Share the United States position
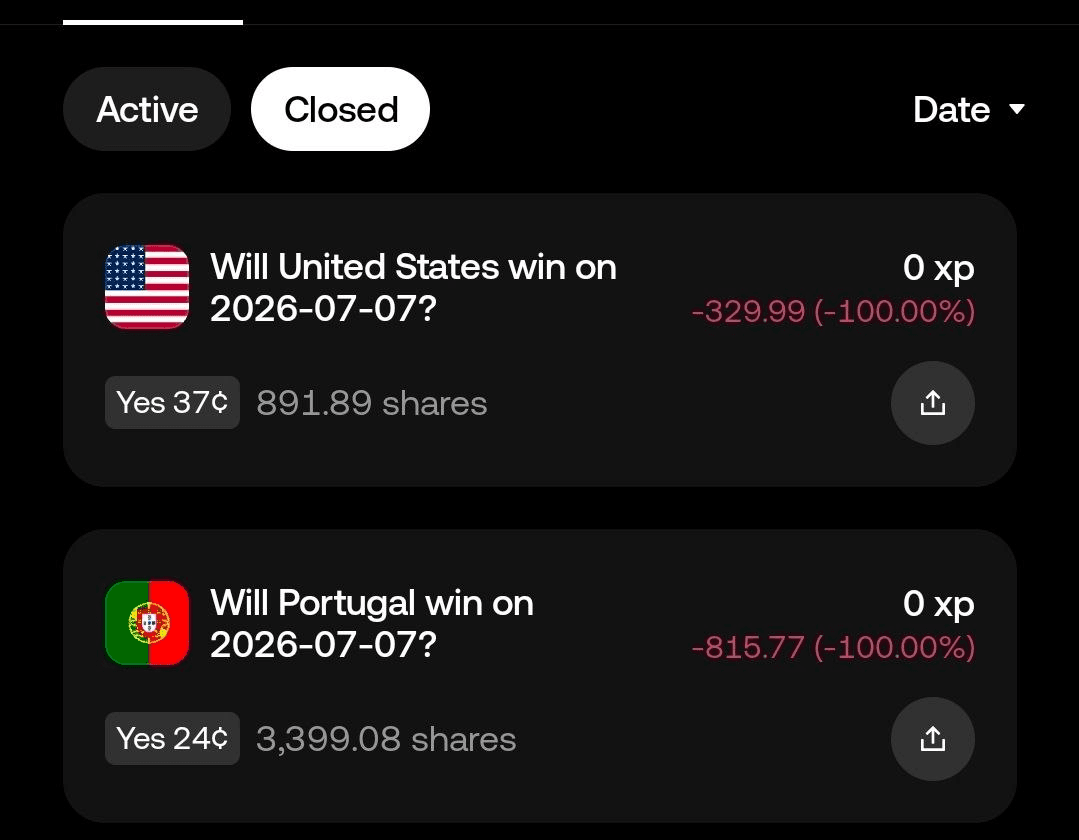The width and height of the screenshot is (1079, 840). [x=932, y=402]
